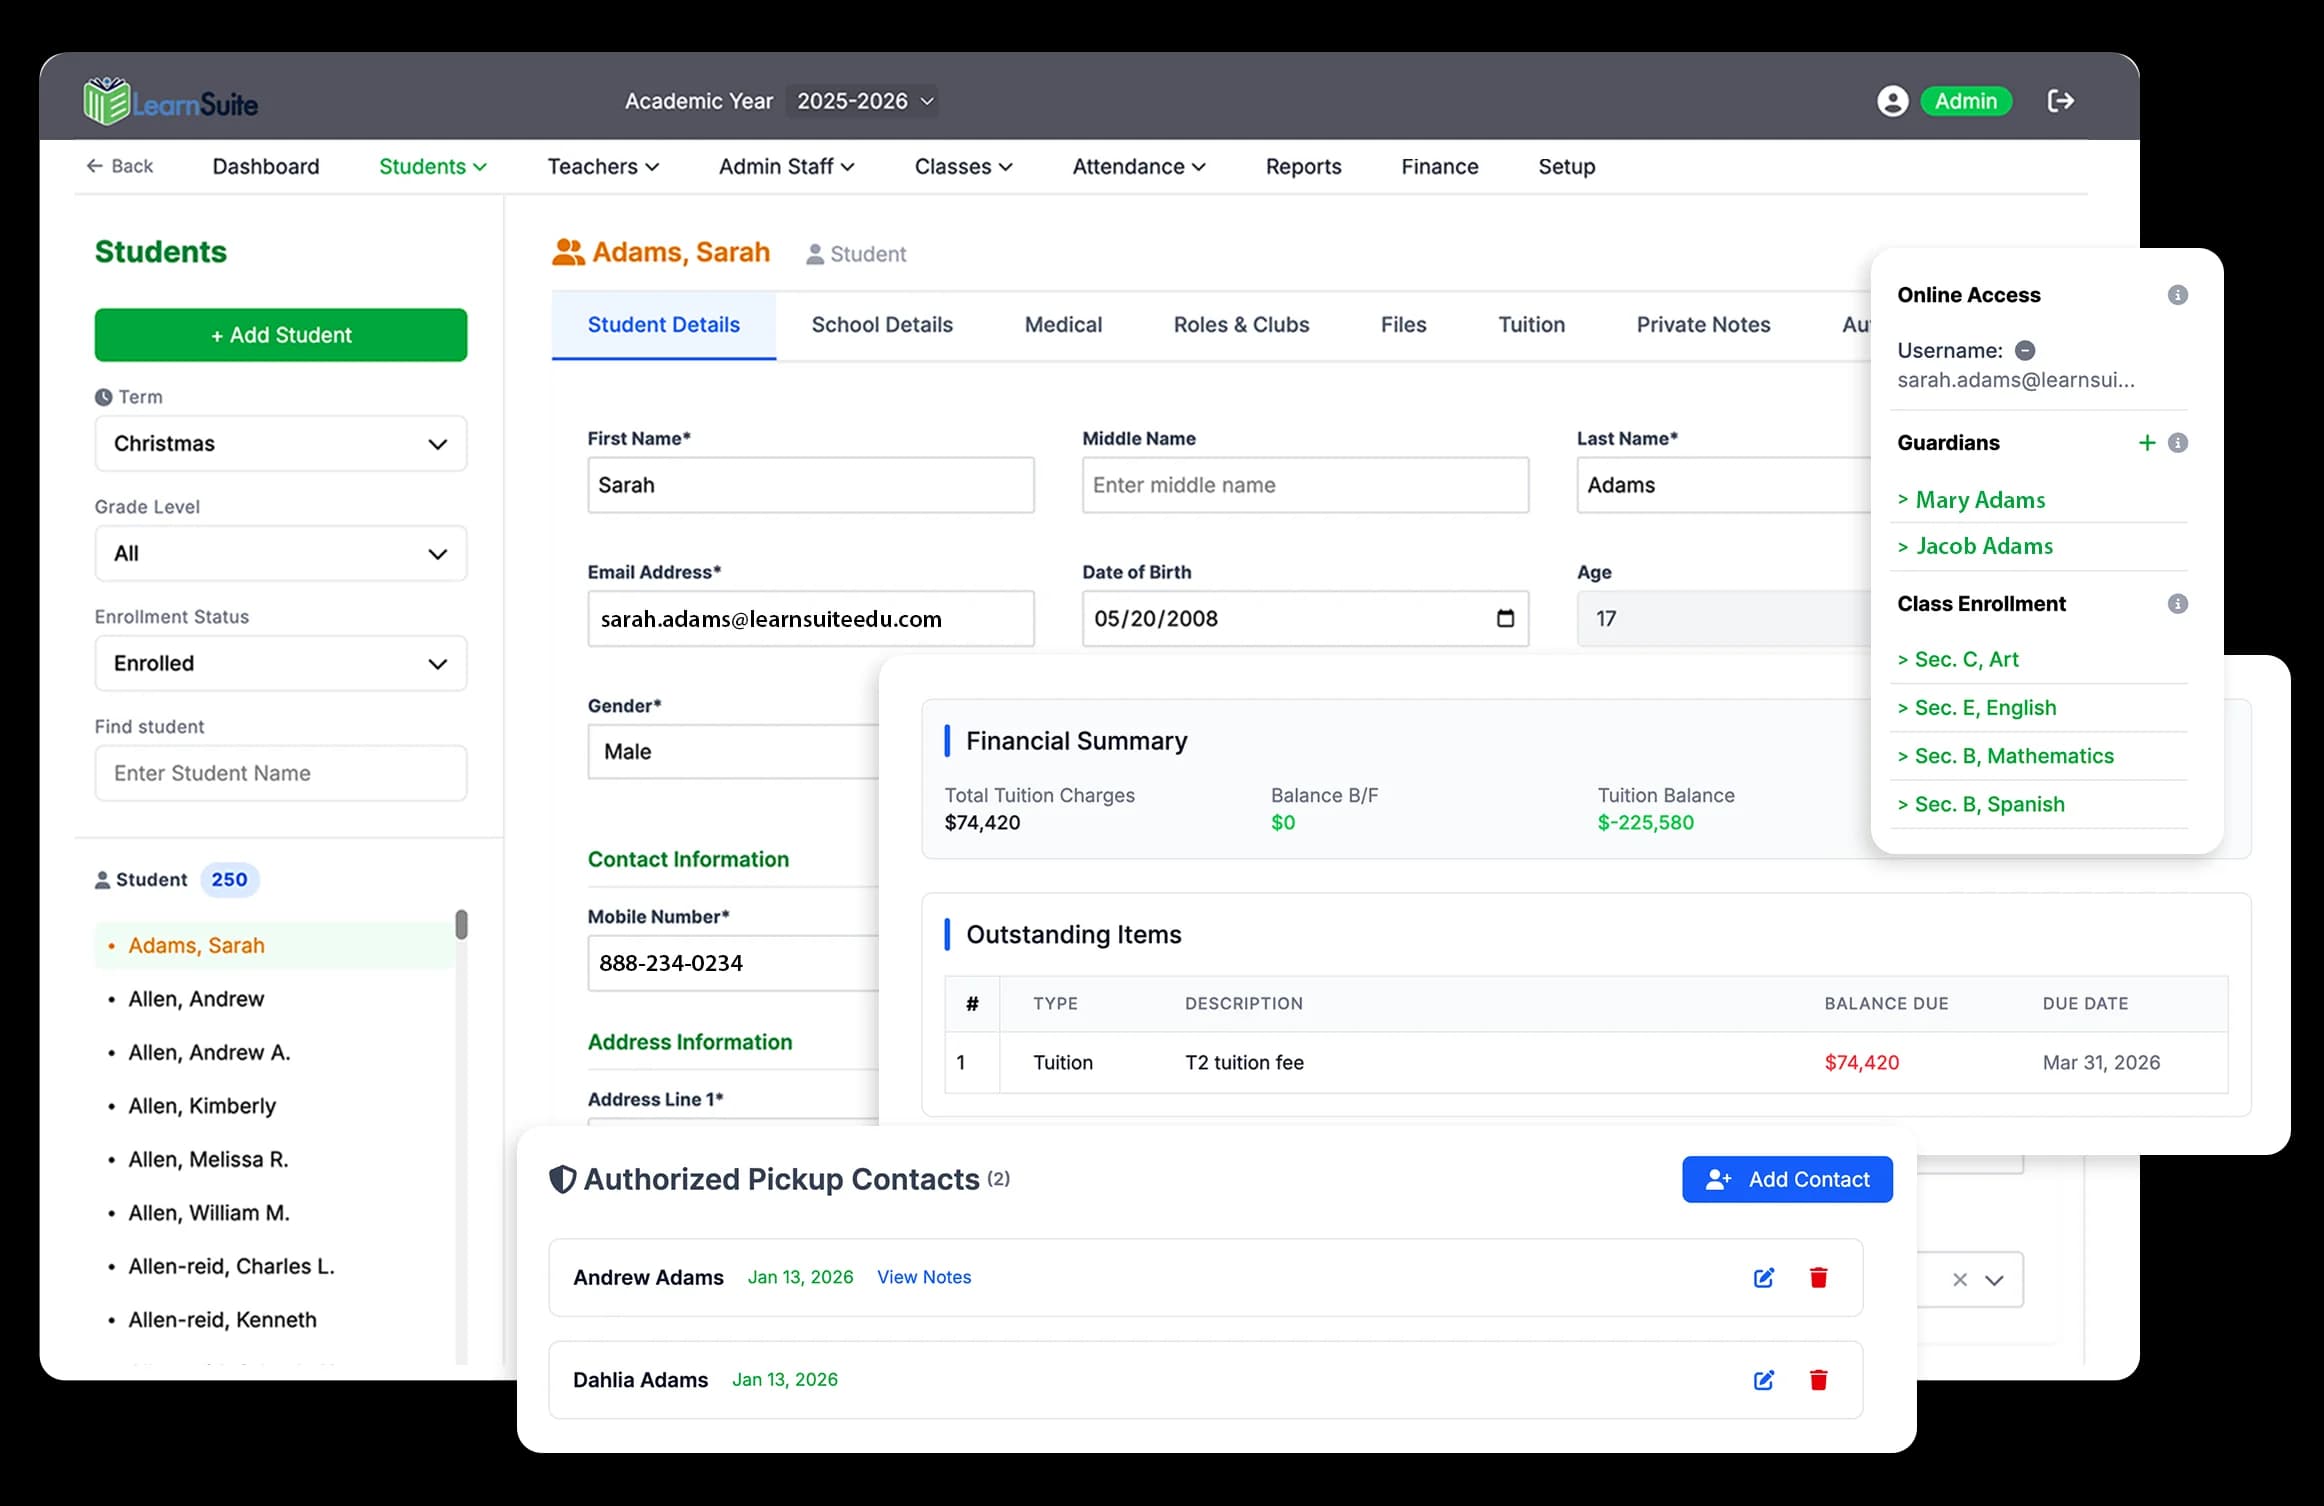
Task: Open the Date of Birth calendar picker
Action: click(x=1505, y=619)
